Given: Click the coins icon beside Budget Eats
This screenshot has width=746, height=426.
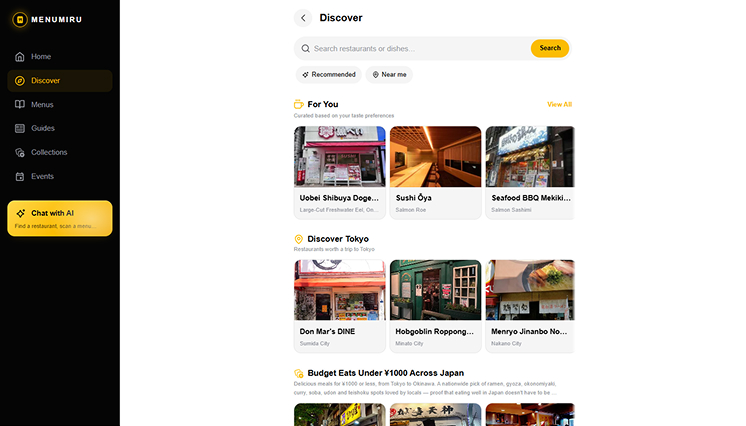Looking at the screenshot, I should [299, 373].
